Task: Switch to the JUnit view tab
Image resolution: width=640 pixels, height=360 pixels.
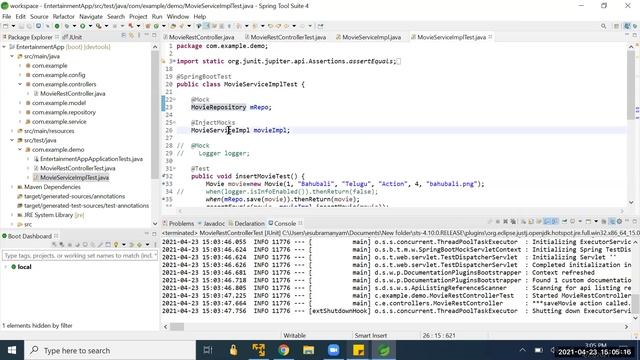Action: click(x=72, y=37)
